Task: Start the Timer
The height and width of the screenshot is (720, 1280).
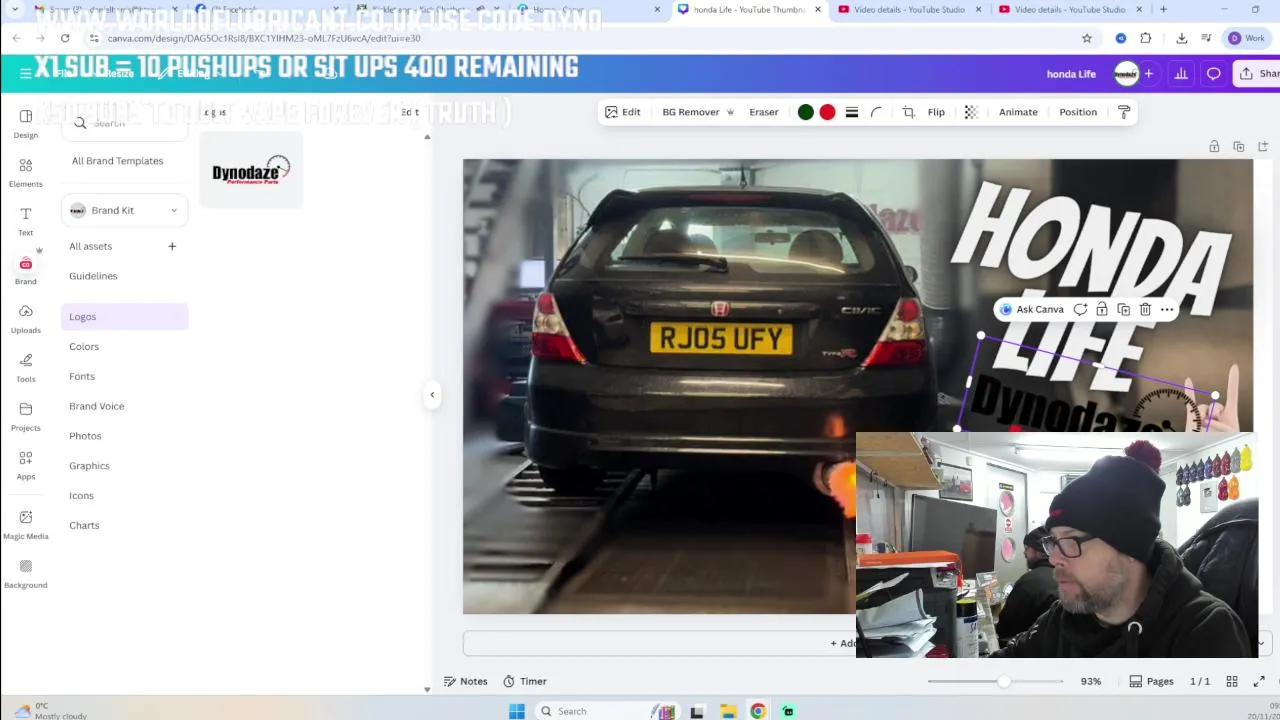Action: (524, 682)
